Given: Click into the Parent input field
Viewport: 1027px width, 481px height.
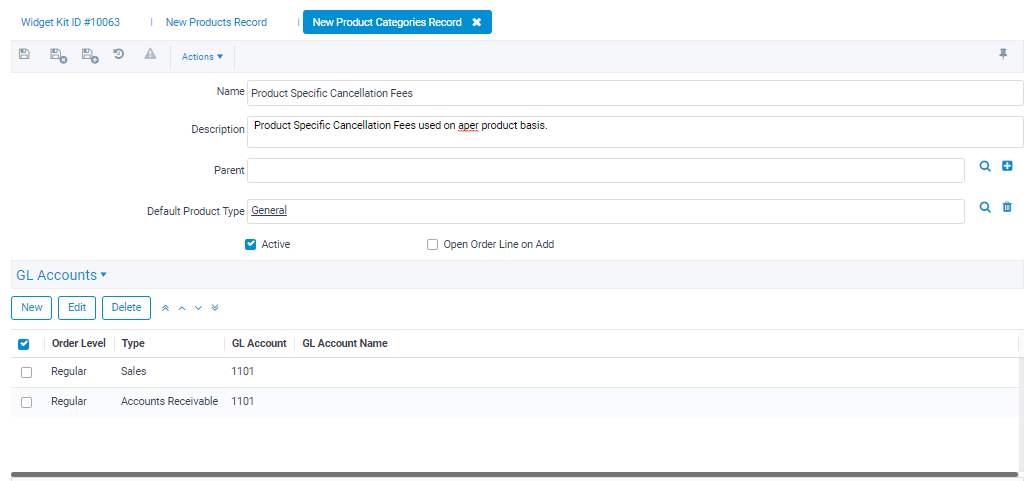Looking at the screenshot, I should click(605, 170).
